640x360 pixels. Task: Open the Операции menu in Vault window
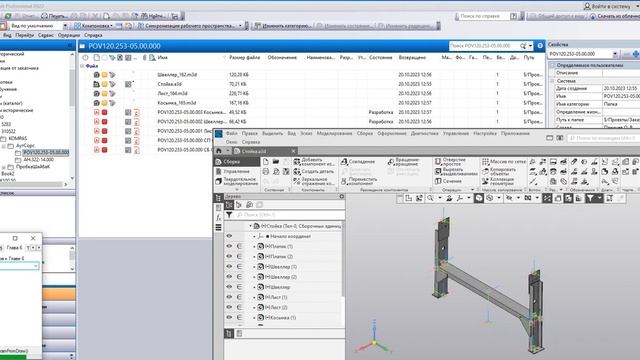[69, 35]
